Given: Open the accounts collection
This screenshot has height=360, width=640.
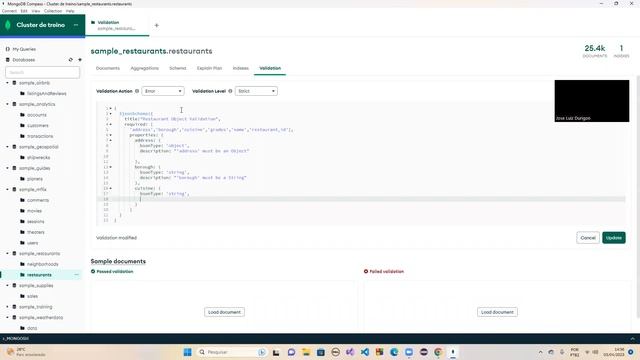Looking at the screenshot, I should 37,115.
